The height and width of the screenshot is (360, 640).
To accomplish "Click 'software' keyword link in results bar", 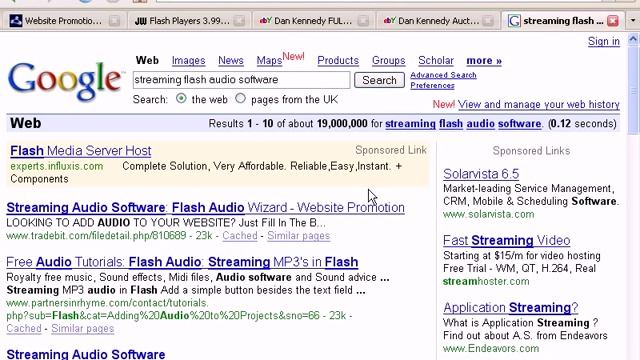I will click(x=519, y=124).
